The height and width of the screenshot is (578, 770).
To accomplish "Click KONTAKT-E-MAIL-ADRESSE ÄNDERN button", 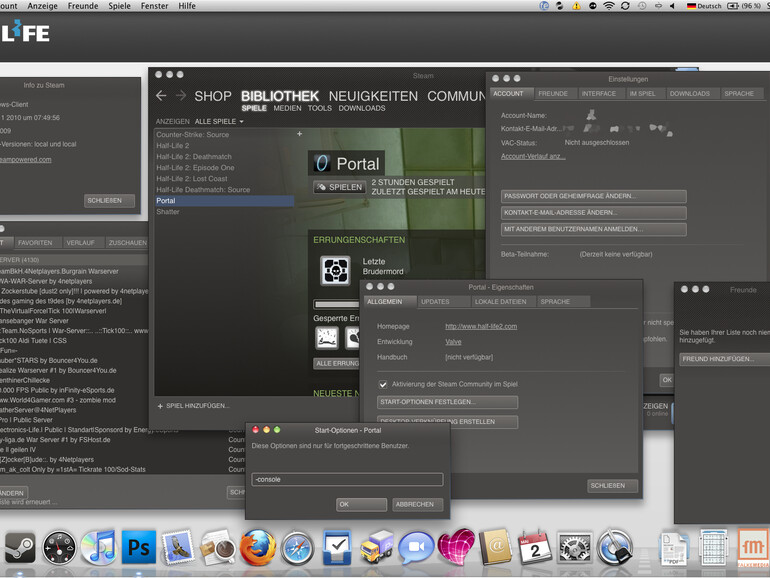I will (x=594, y=213).
